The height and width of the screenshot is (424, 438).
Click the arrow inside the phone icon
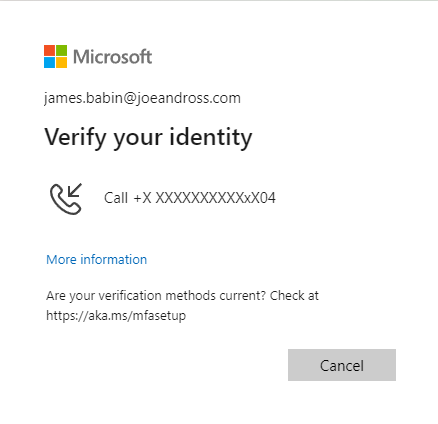click(74, 191)
